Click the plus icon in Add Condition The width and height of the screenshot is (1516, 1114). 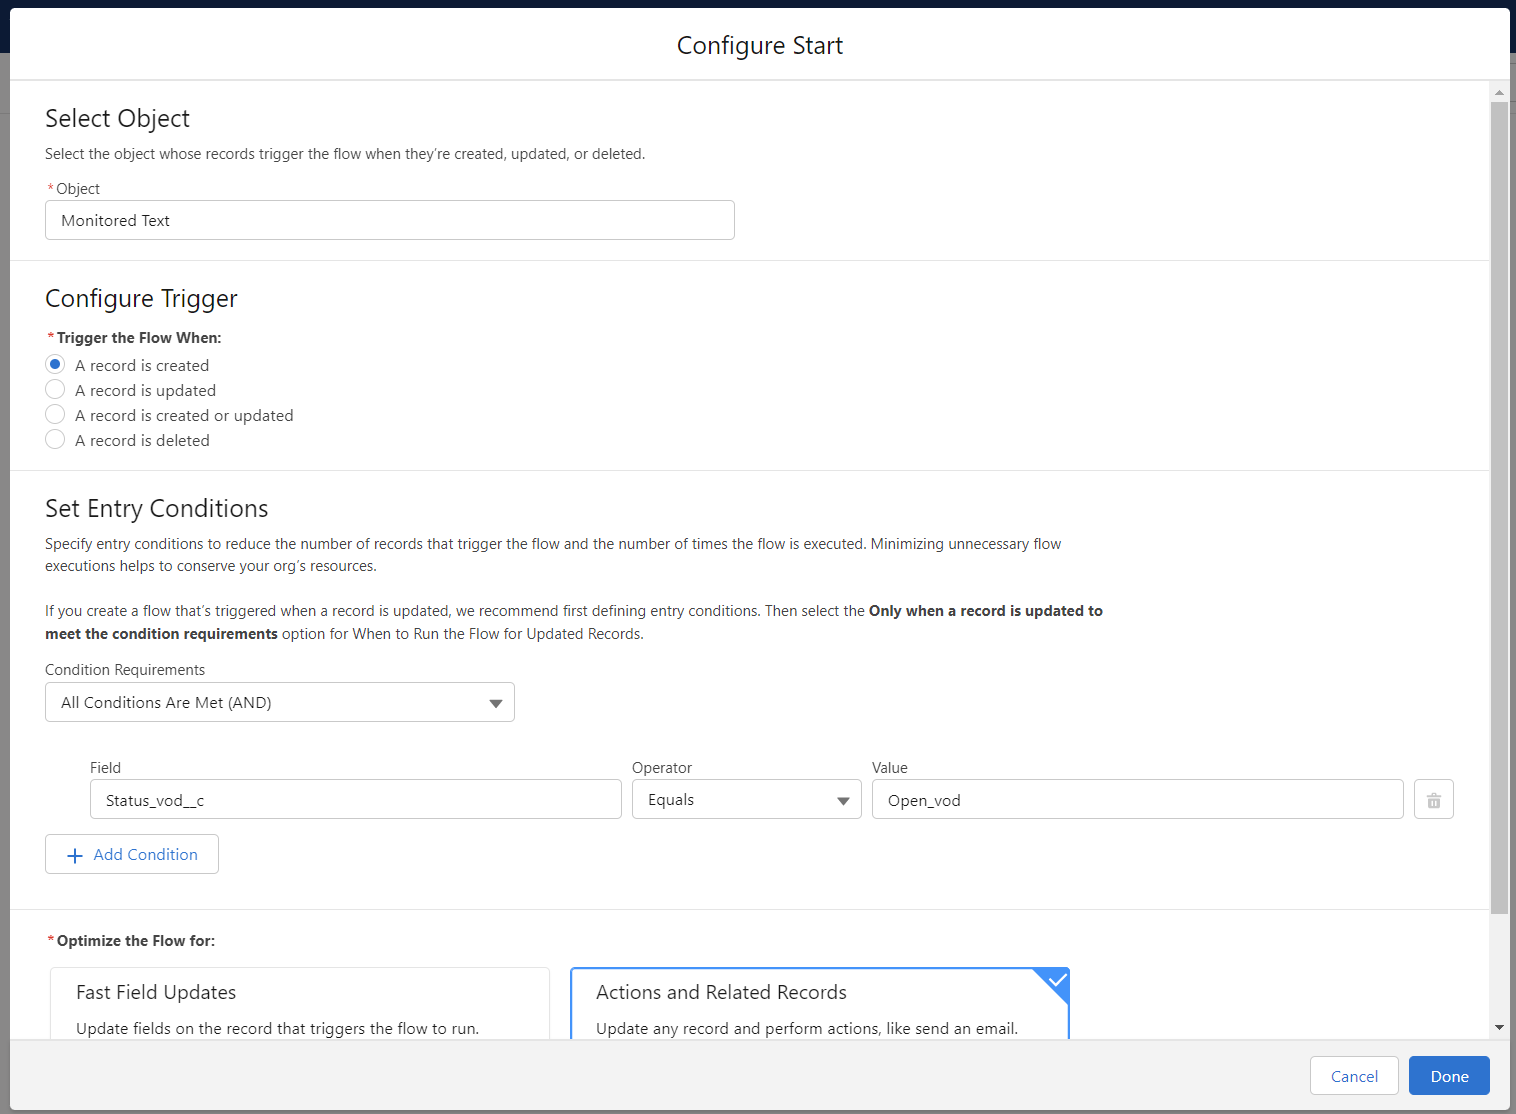75,856
